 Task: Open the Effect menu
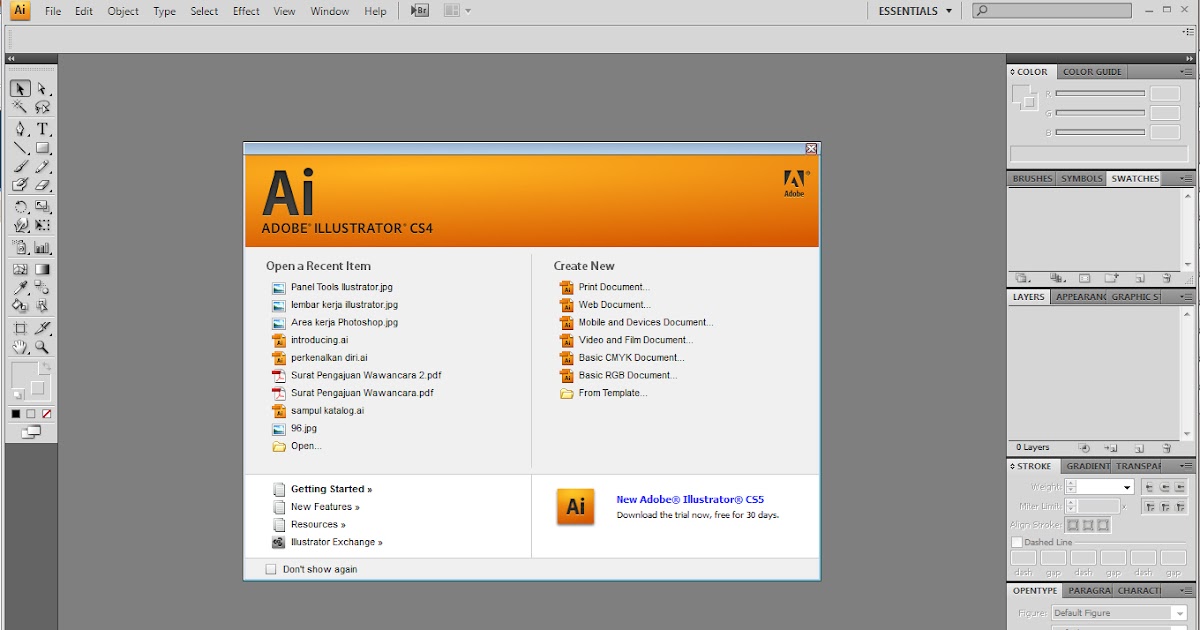coord(246,11)
